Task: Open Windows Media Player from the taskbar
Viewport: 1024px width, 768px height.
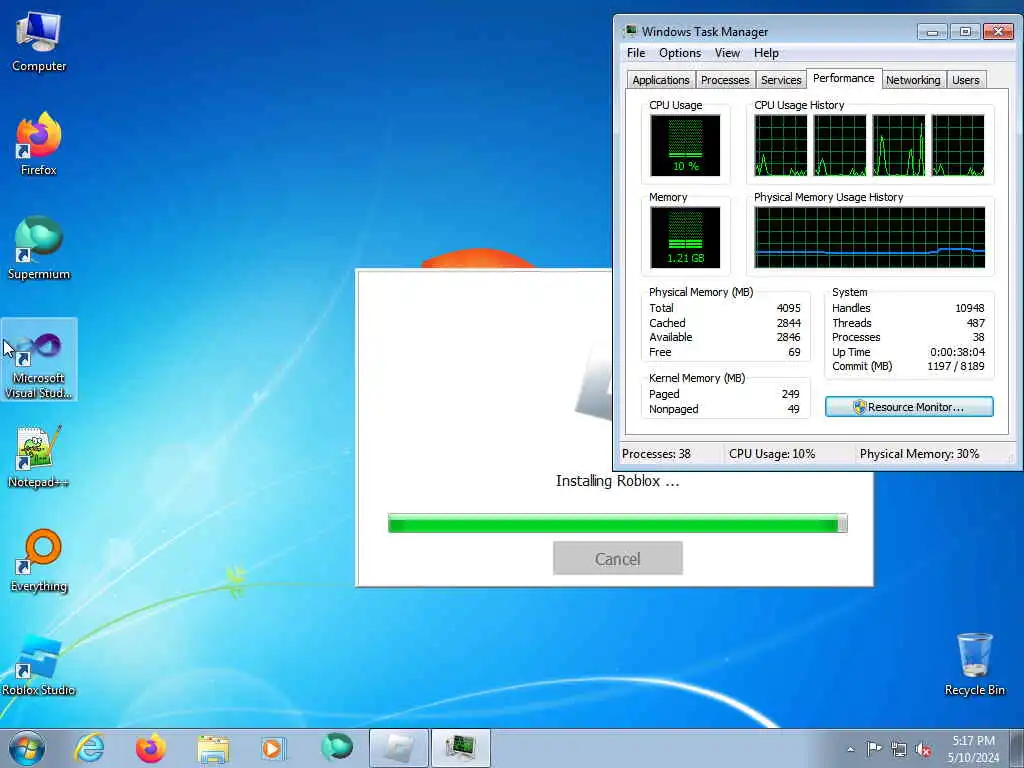Action: coord(273,748)
